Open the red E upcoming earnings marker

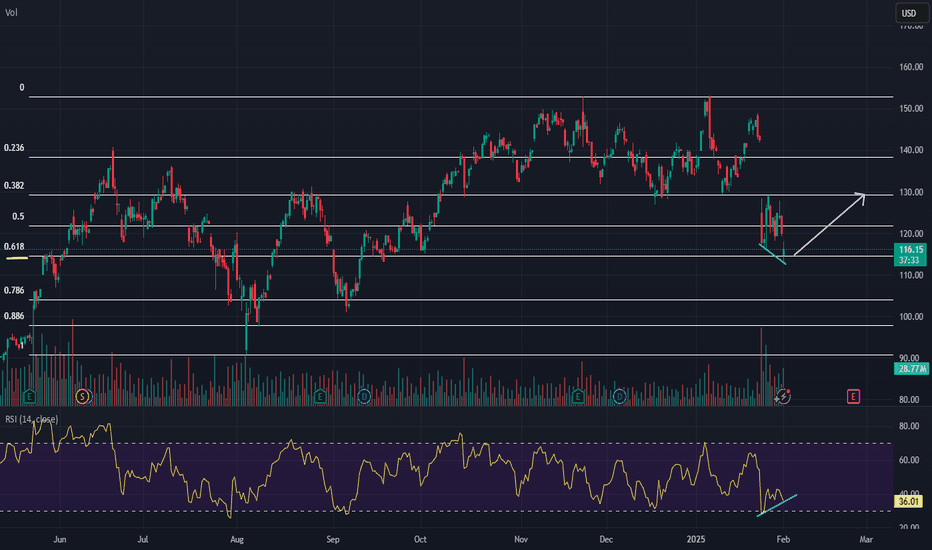coord(853,396)
